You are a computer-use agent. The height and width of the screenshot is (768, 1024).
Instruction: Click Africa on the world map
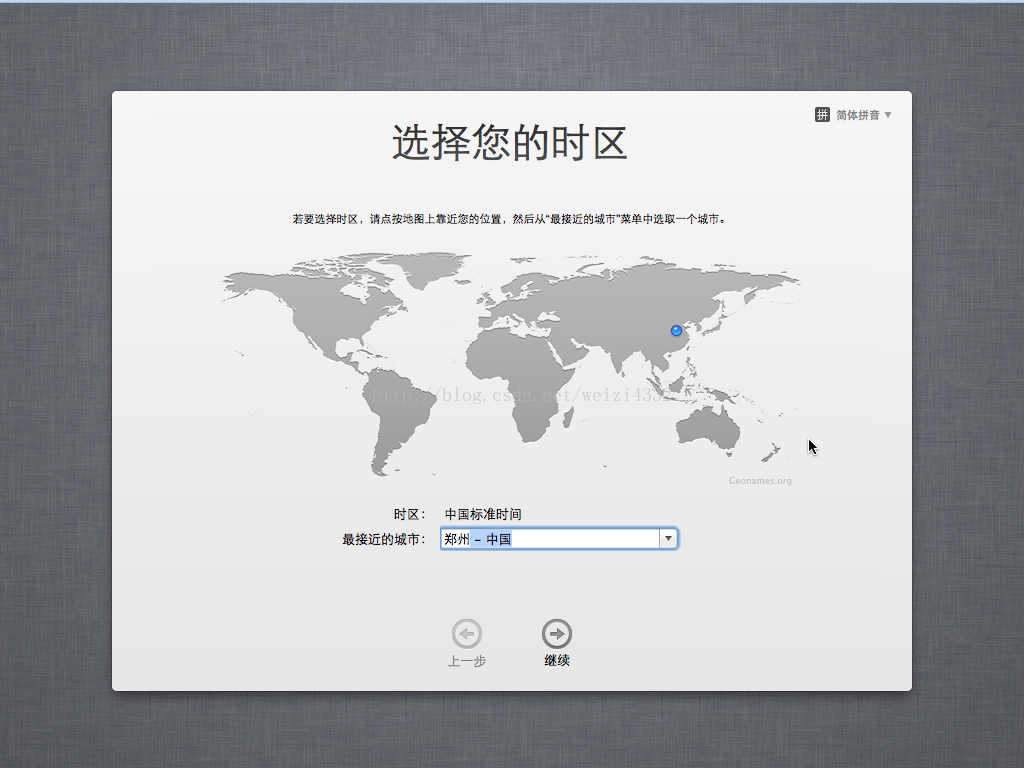click(516, 379)
